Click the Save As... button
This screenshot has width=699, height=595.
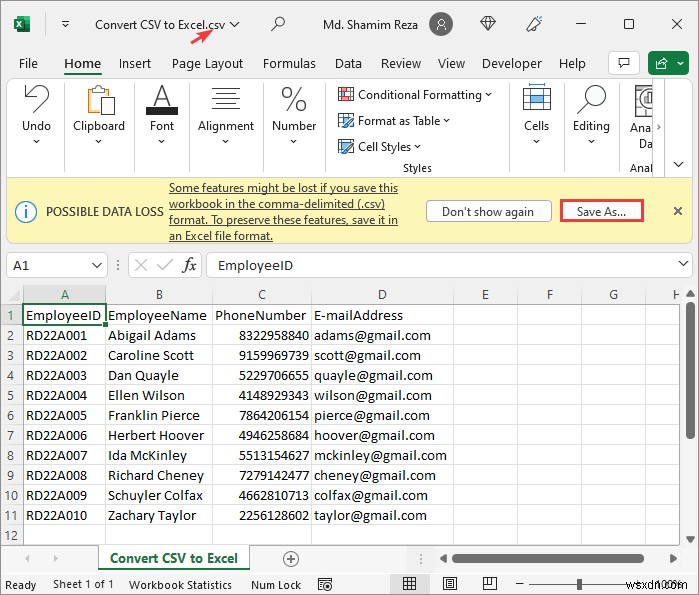[601, 211]
